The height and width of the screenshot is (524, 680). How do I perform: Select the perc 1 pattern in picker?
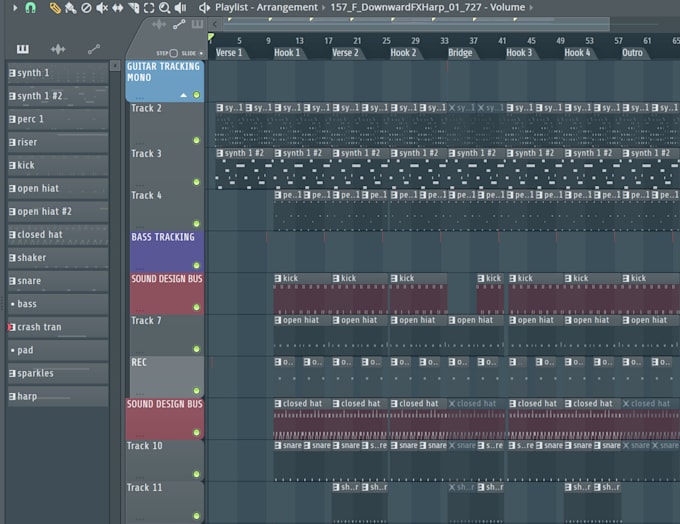click(x=58, y=119)
